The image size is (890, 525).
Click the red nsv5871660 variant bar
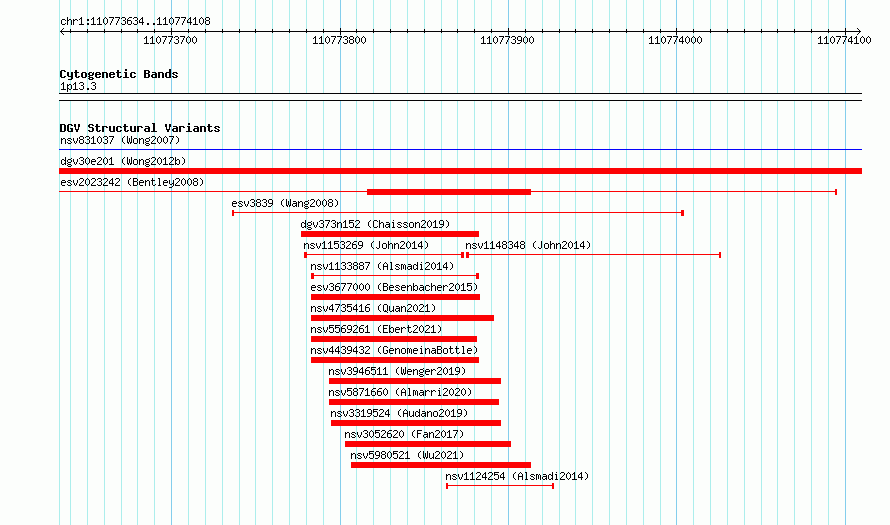[x=414, y=402]
